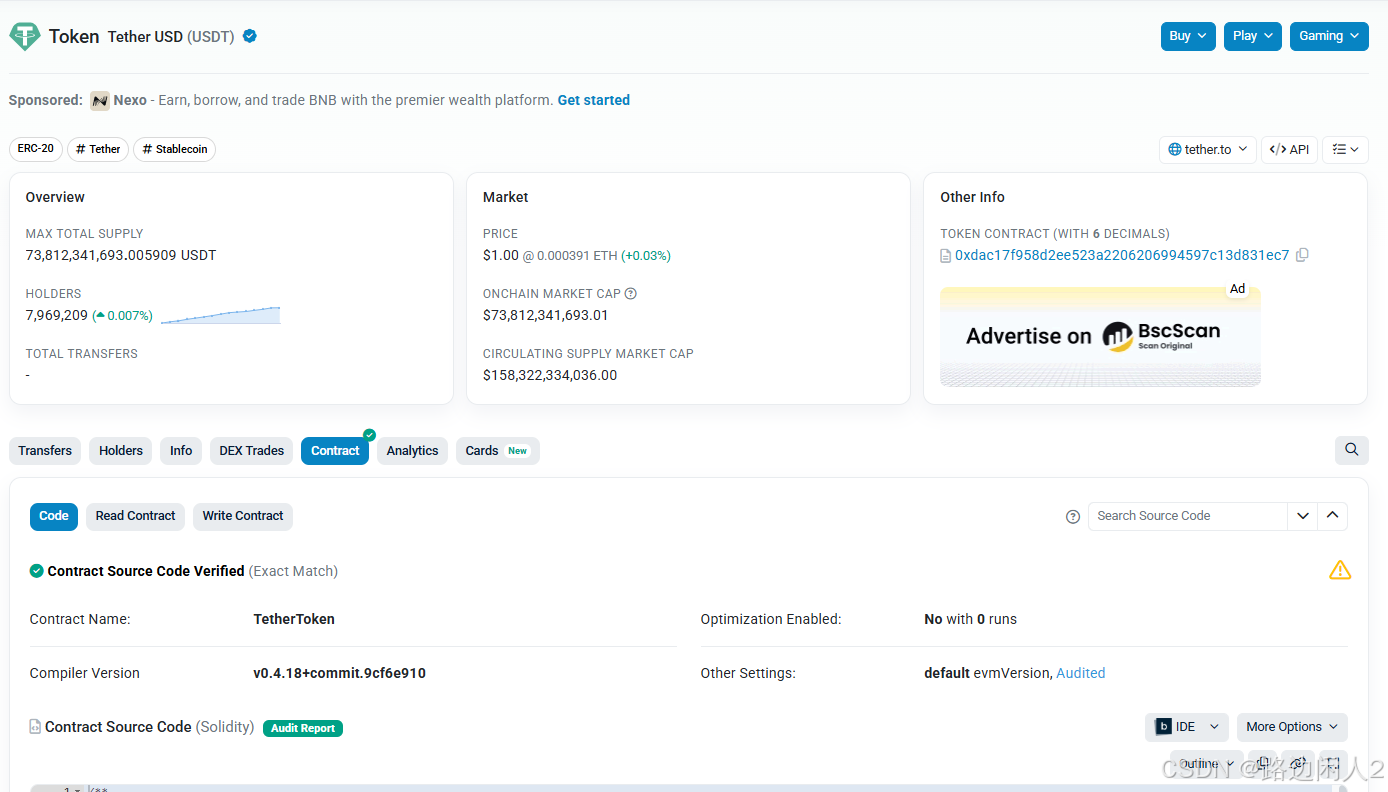Click the Ad label on the banner
Image resolution: width=1388 pixels, height=792 pixels.
click(1237, 289)
